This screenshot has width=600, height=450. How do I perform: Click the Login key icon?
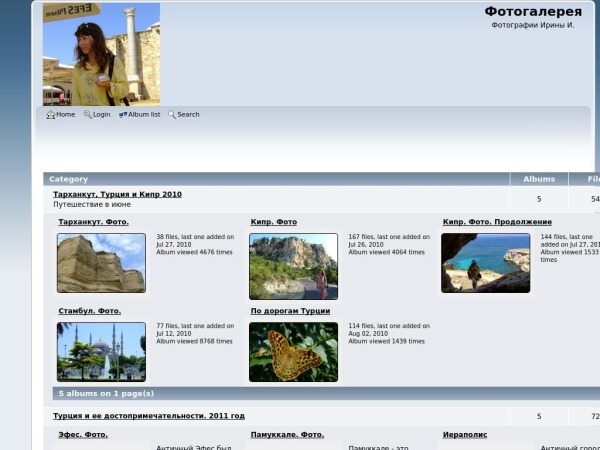click(x=88, y=115)
